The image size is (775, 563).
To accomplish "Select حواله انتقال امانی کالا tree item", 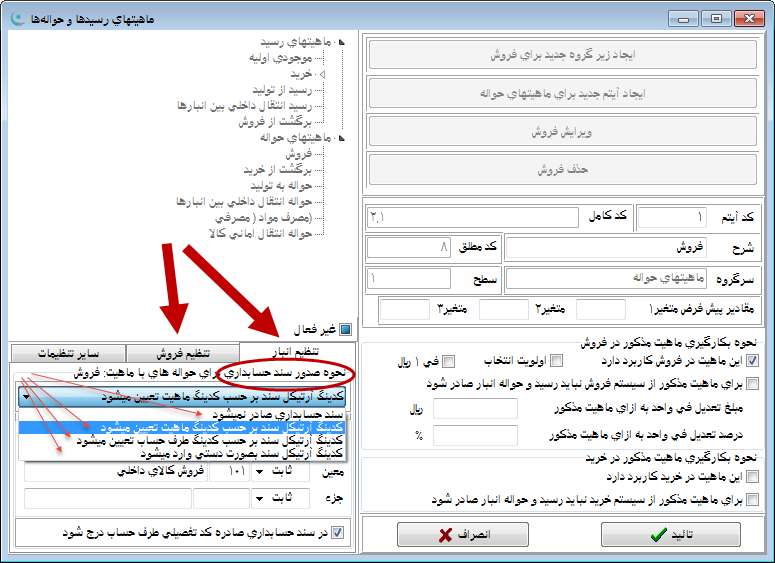I will [260, 233].
